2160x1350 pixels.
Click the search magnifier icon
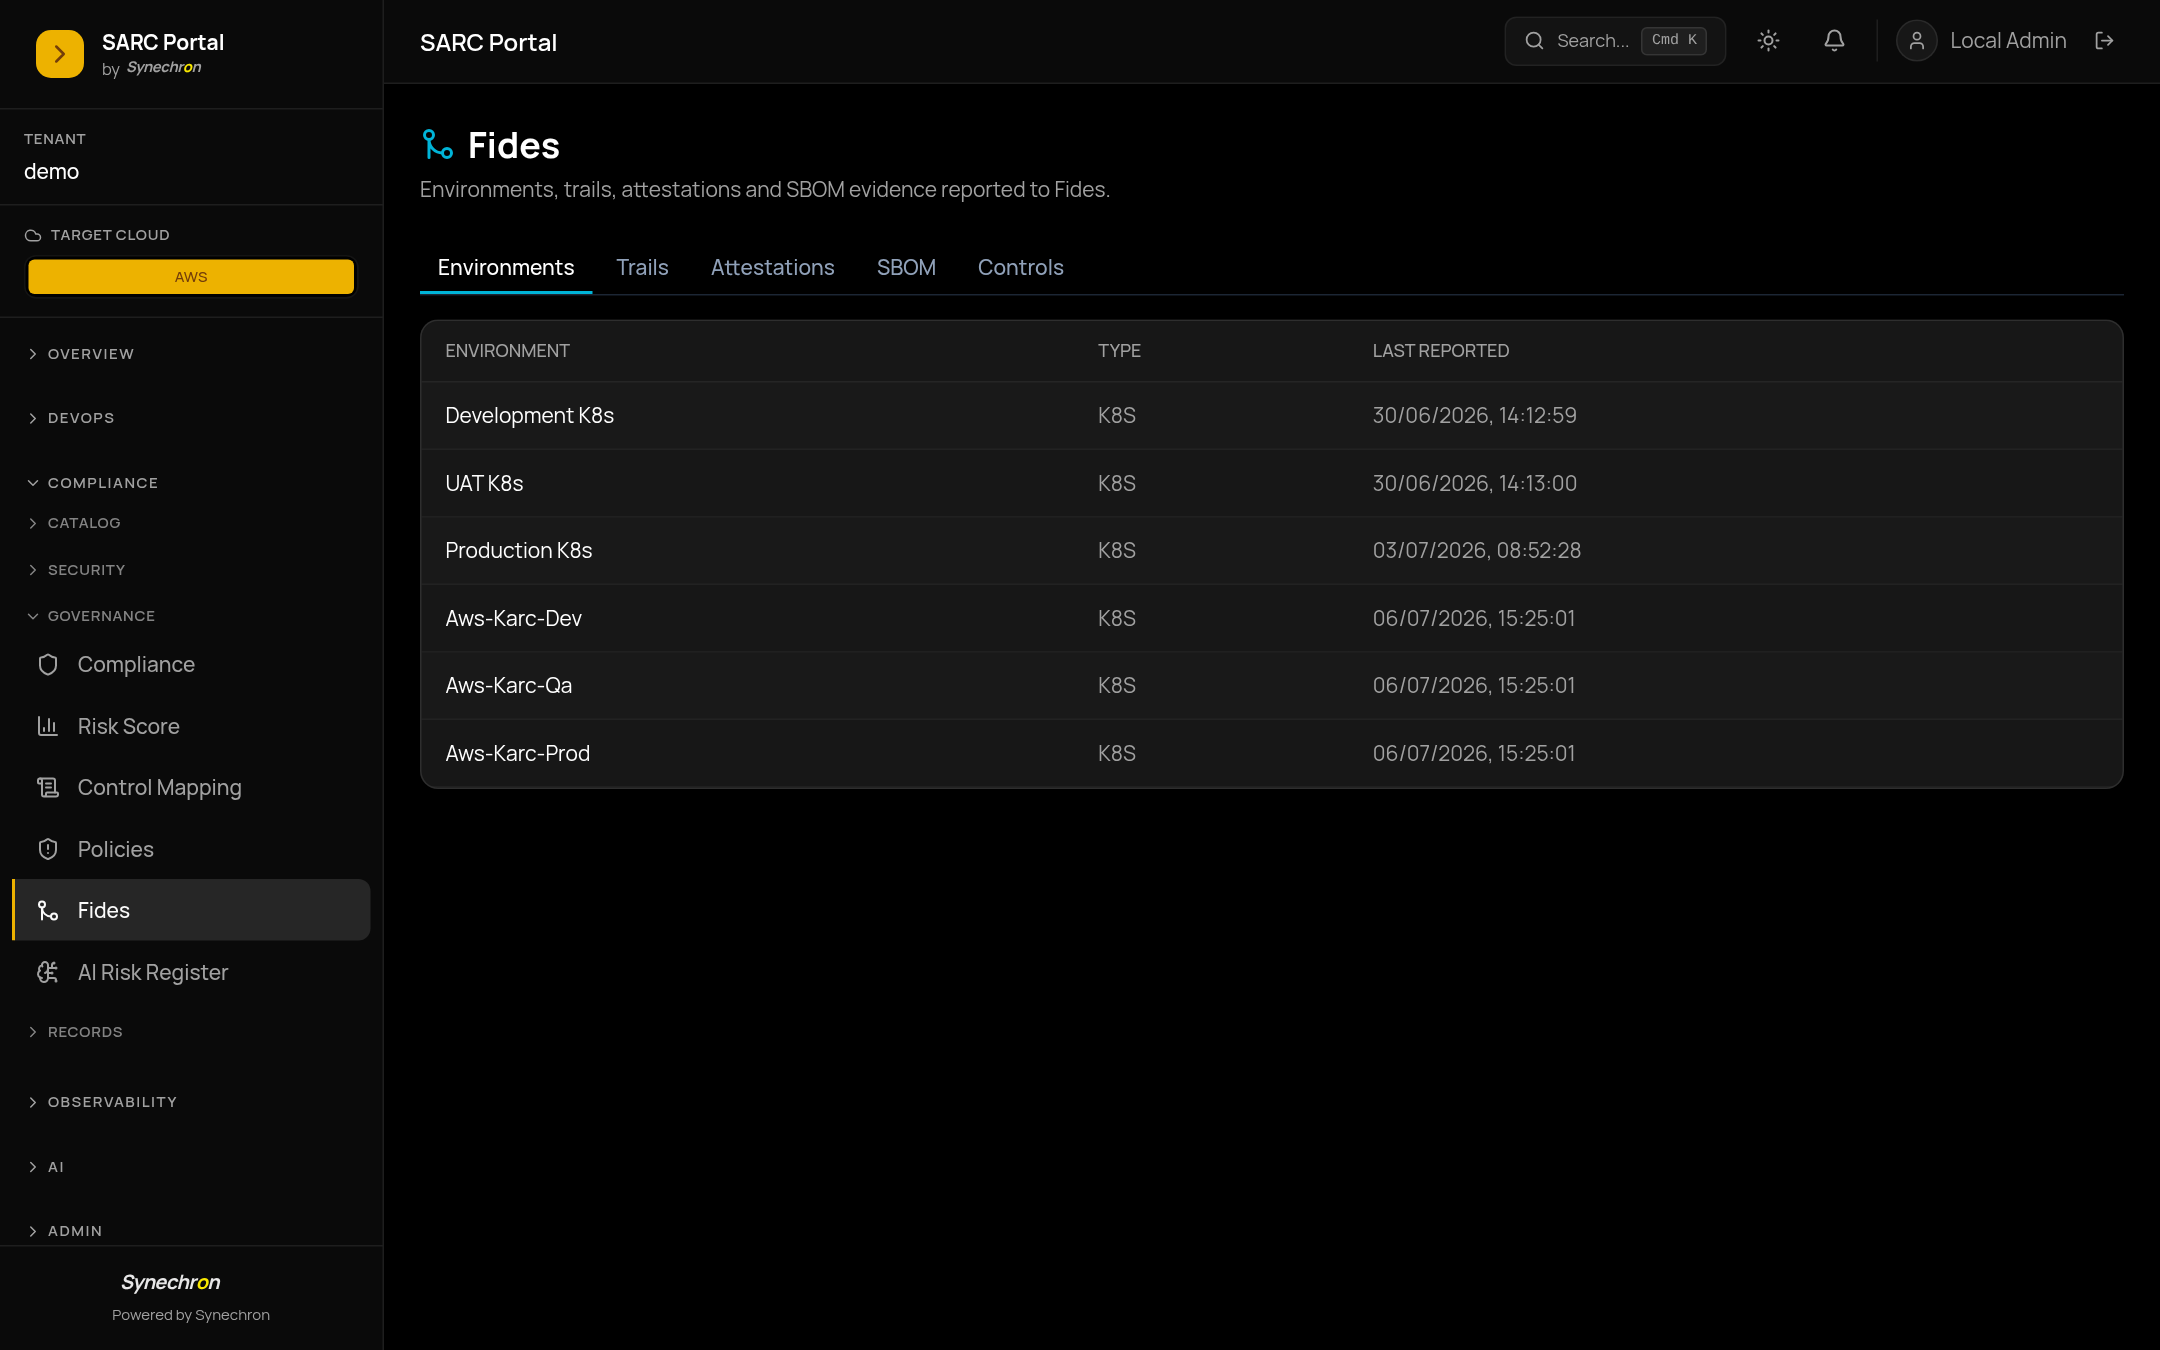point(1534,41)
